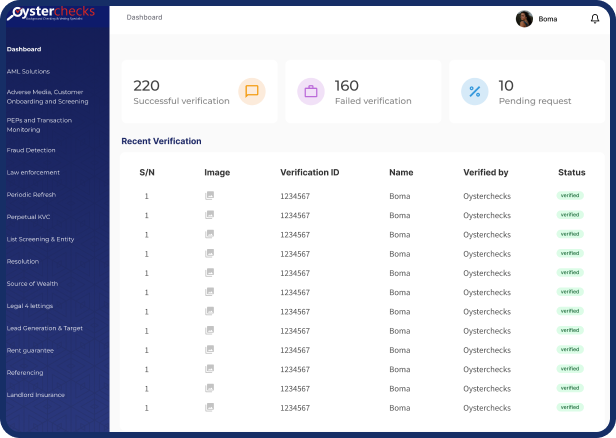616x438 pixels.
Task: Click the Dashboard breadcrumb in header
Action: (x=144, y=18)
